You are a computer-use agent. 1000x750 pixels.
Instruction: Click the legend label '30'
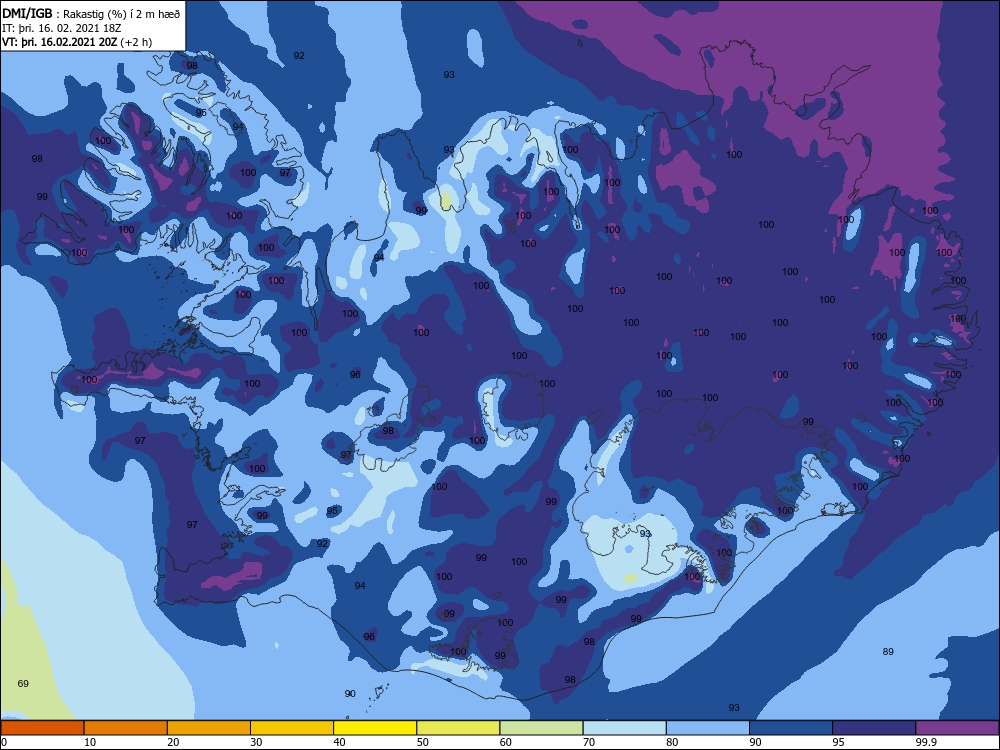pos(256,742)
